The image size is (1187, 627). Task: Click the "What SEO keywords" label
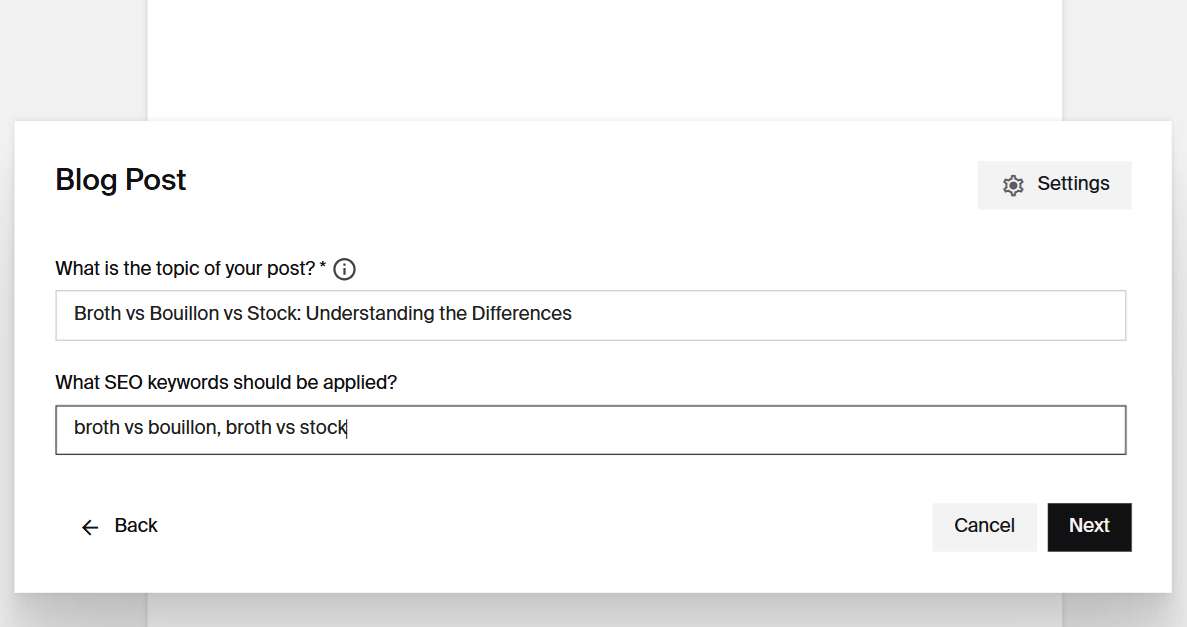point(226,383)
